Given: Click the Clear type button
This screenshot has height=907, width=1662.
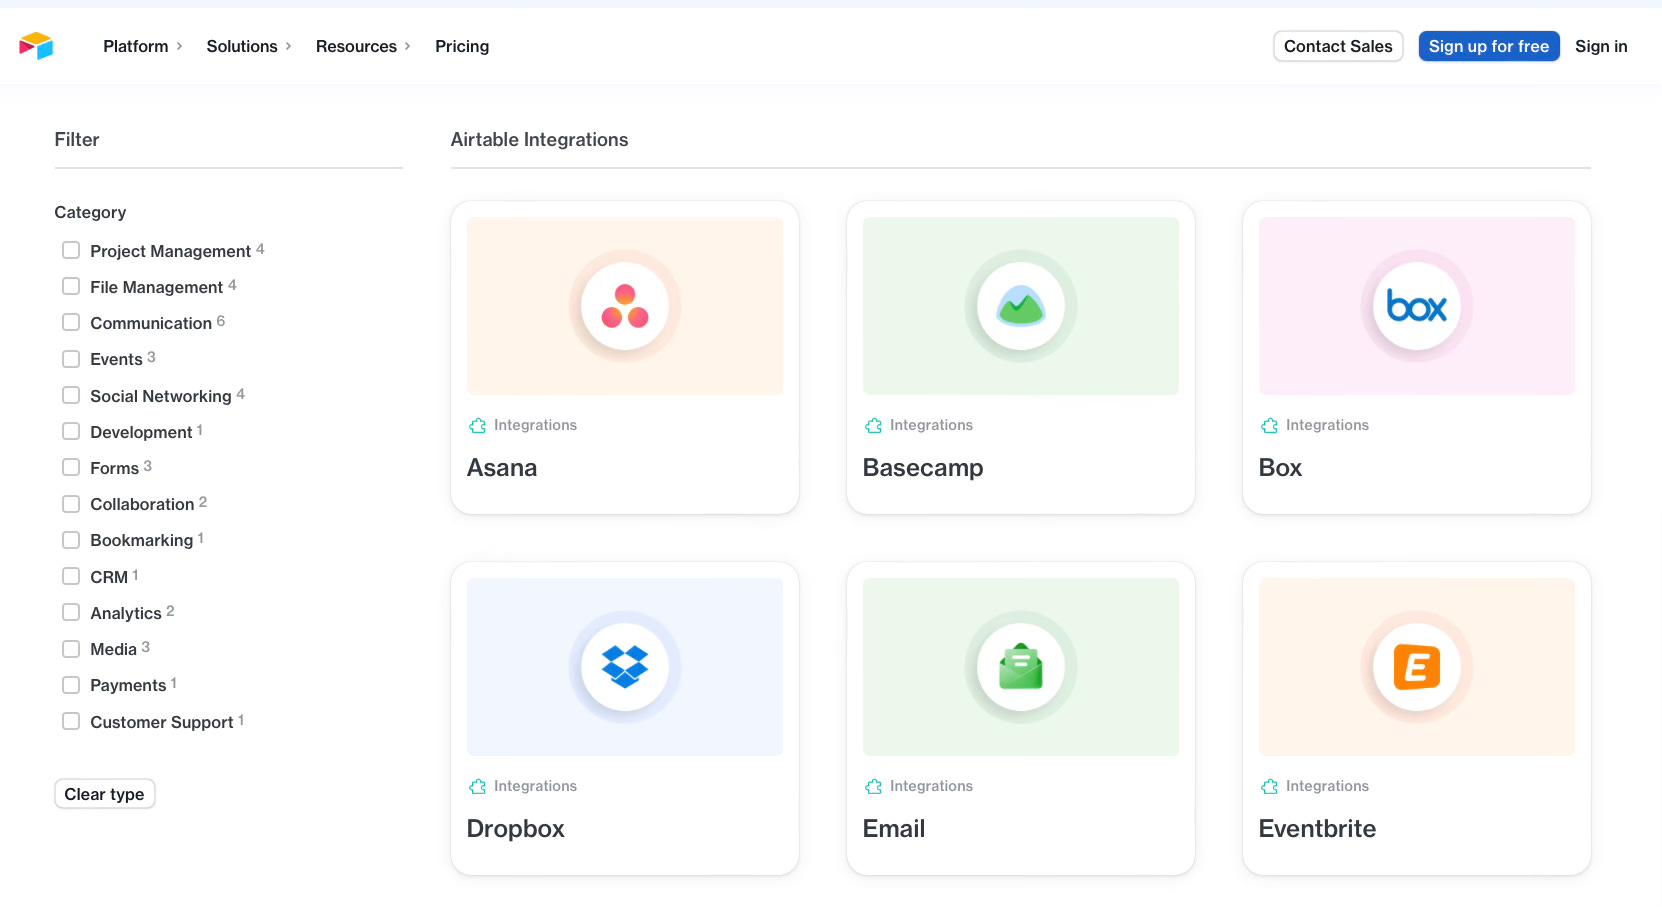Looking at the screenshot, I should (x=105, y=794).
